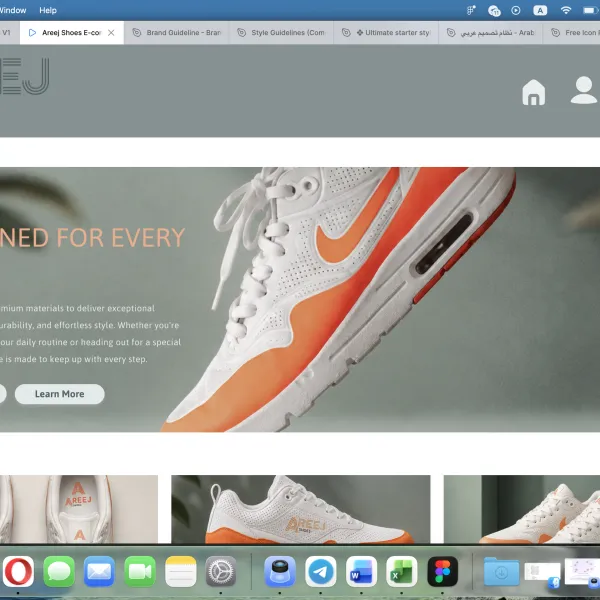Open System Settings from the dock
The height and width of the screenshot is (600, 600).
pyautogui.click(x=221, y=571)
